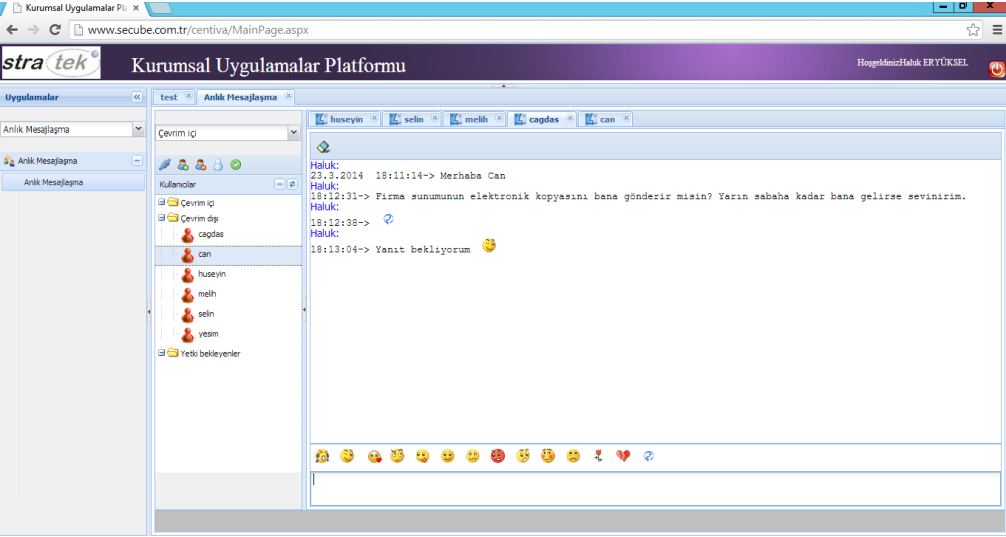Insert the red rose emoji
The image size is (1006, 537).
tap(598, 456)
